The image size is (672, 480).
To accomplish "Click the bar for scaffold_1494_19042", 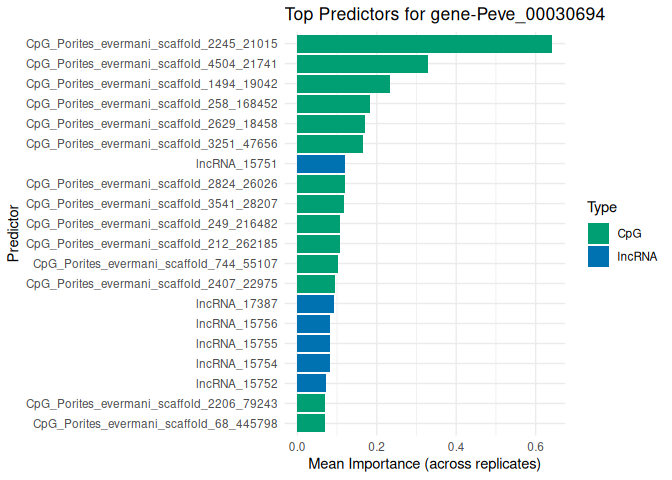I will coord(343,84).
